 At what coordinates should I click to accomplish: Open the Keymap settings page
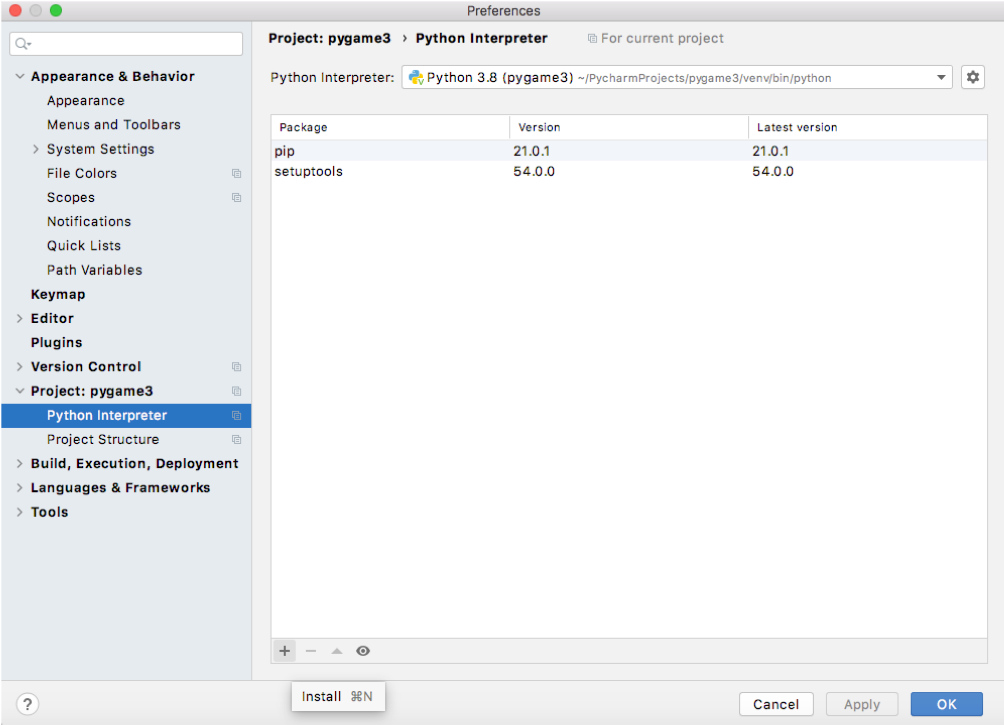coord(58,295)
